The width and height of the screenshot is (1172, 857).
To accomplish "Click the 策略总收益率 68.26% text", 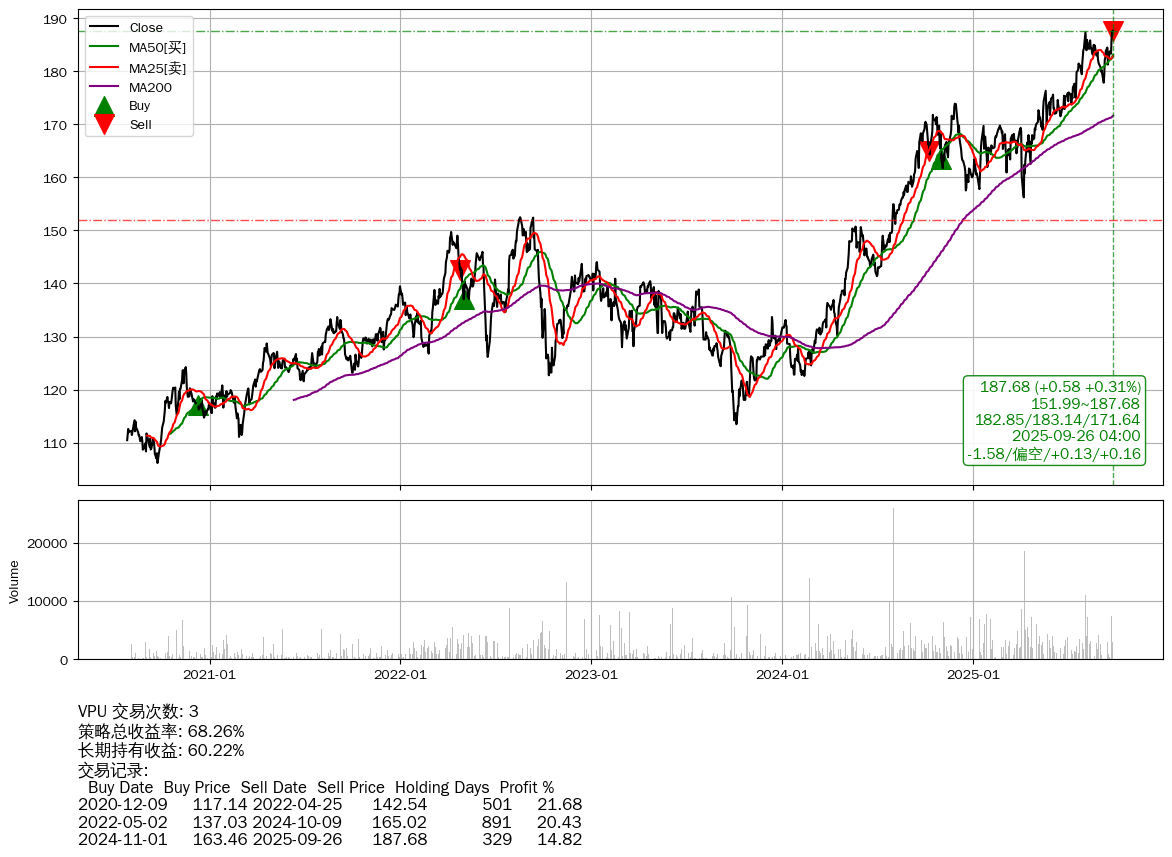I will (161, 732).
